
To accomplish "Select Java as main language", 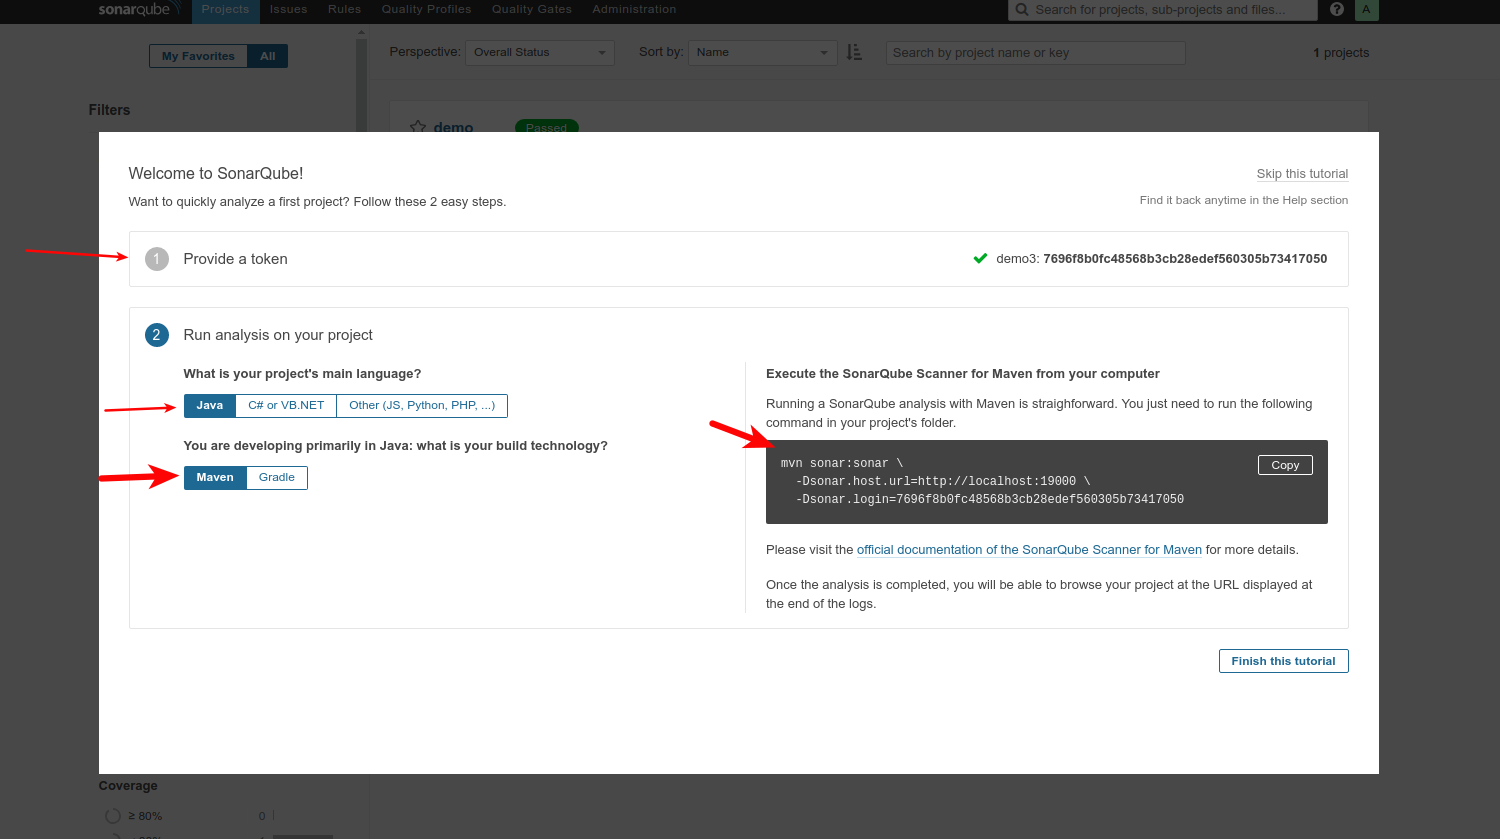I will point(210,405).
